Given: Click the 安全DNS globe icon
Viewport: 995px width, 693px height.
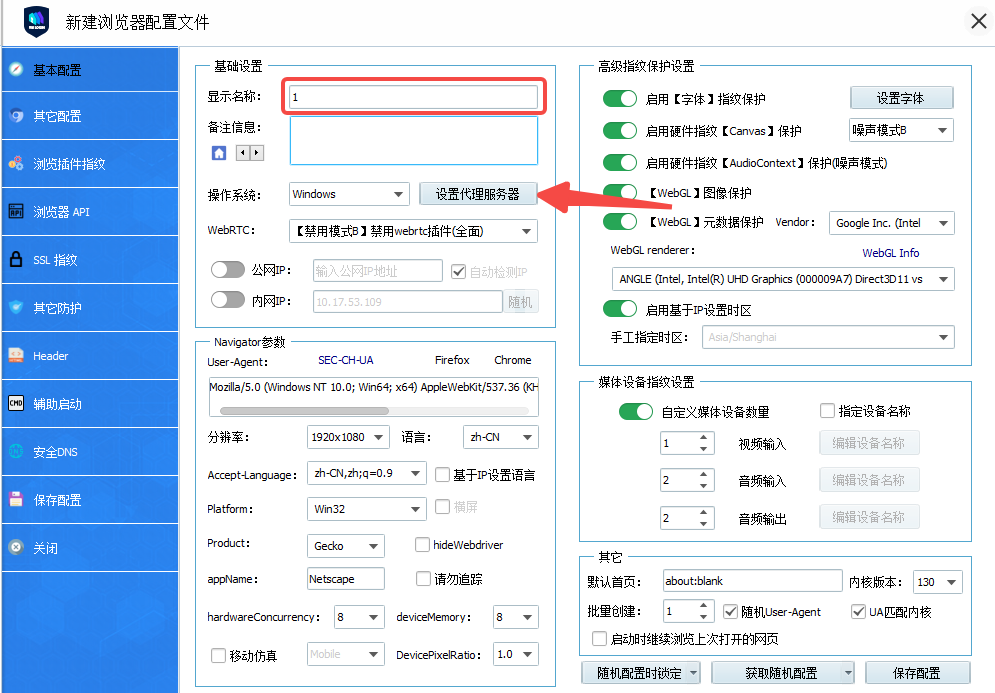Looking at the screenshot, I should point(16,452).
